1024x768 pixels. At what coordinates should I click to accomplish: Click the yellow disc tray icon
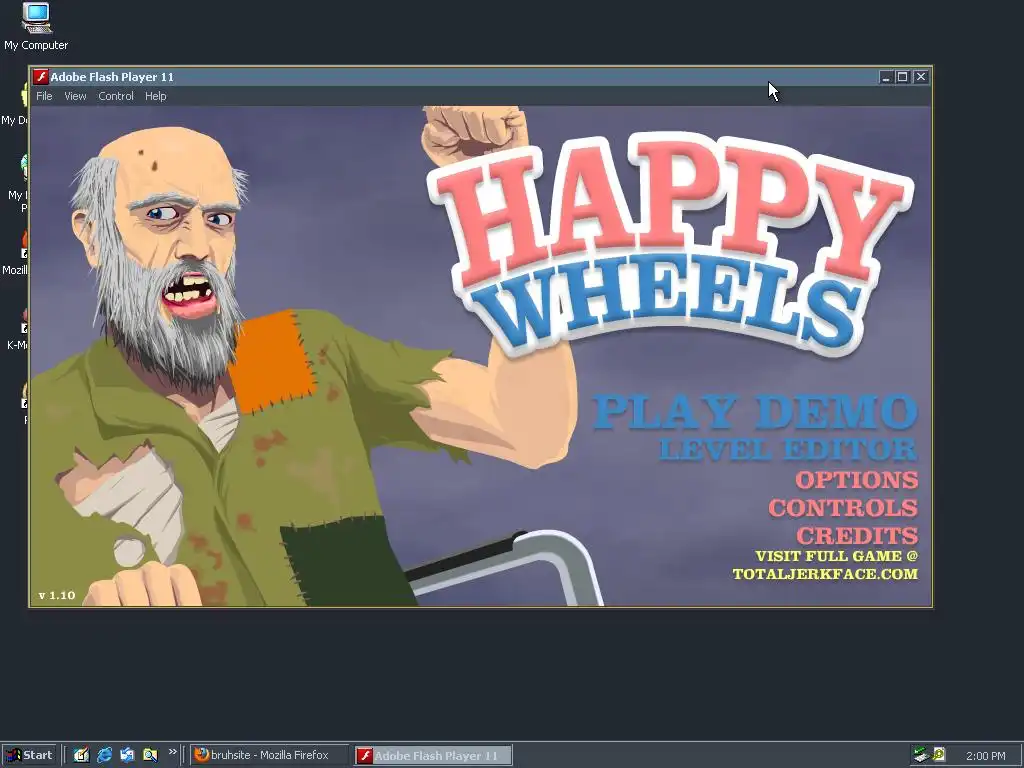point(939,755)
